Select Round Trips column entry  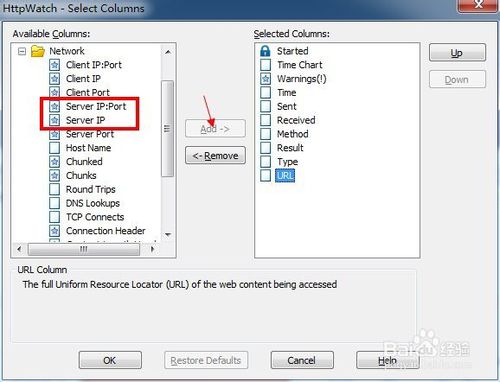point(91,189)
